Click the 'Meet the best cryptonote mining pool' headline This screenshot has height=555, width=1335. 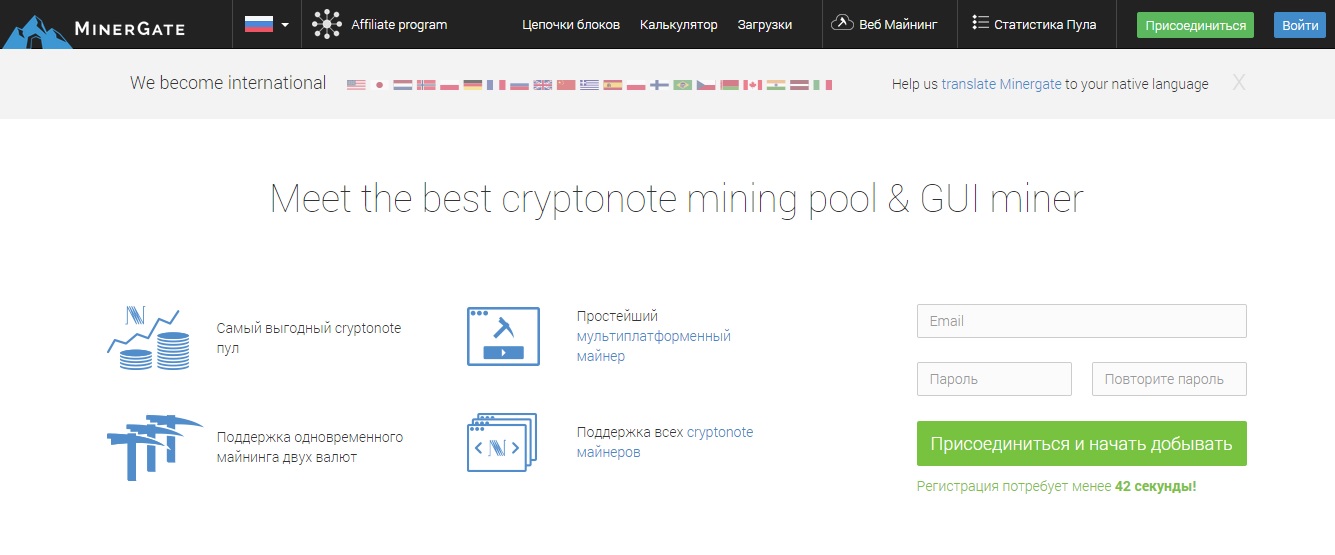coord(677,198)
